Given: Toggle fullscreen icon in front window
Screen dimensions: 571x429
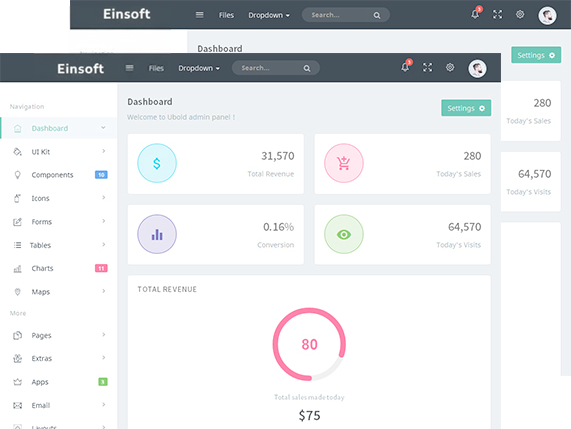Looking at the screenshot, I should 428,67.
